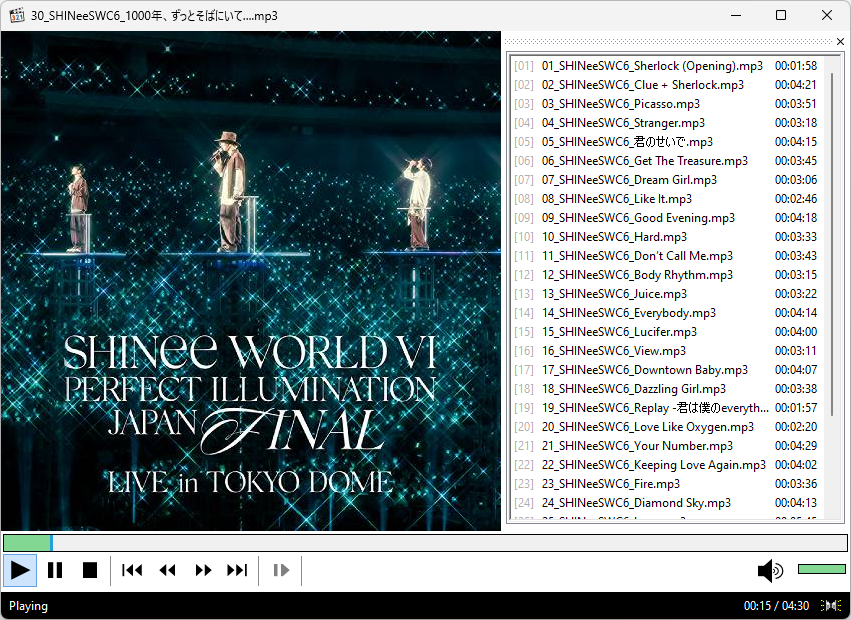851x620 pixels.
Task: Select 22_SHINeeSWC6_Keeping Love Again.mp3
Action: (x=666, y=465)
